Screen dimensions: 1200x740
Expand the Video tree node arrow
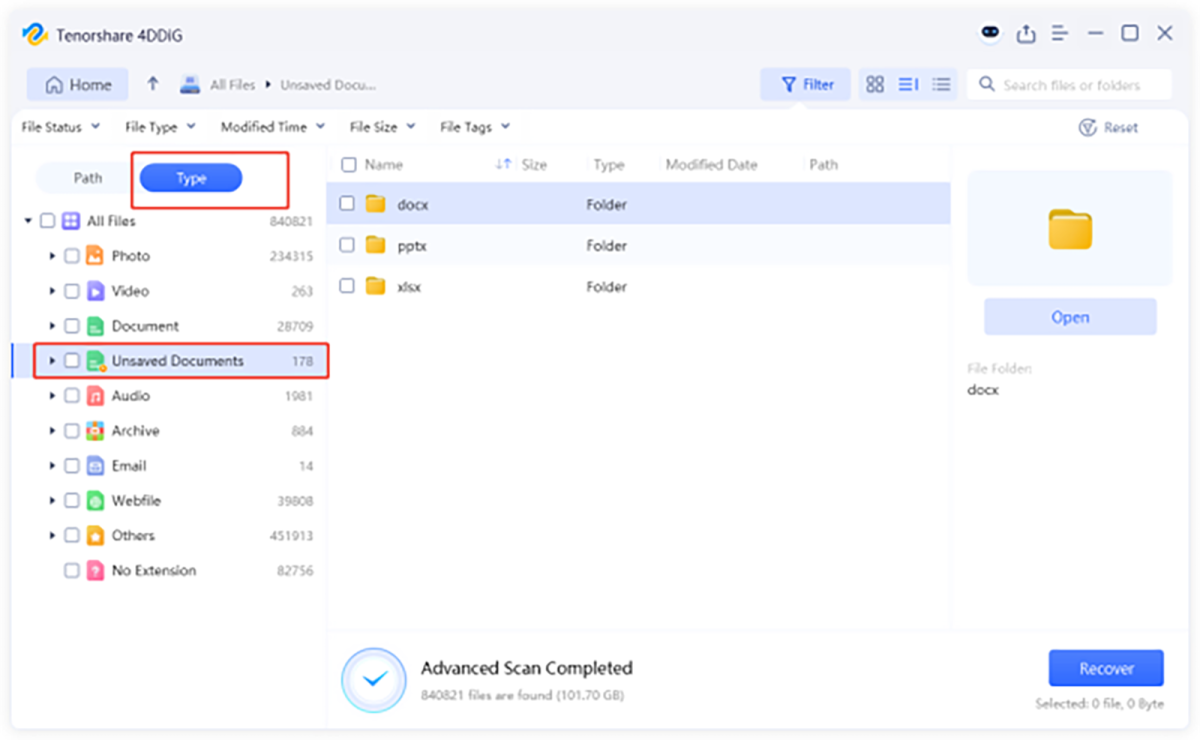(52, 291)
